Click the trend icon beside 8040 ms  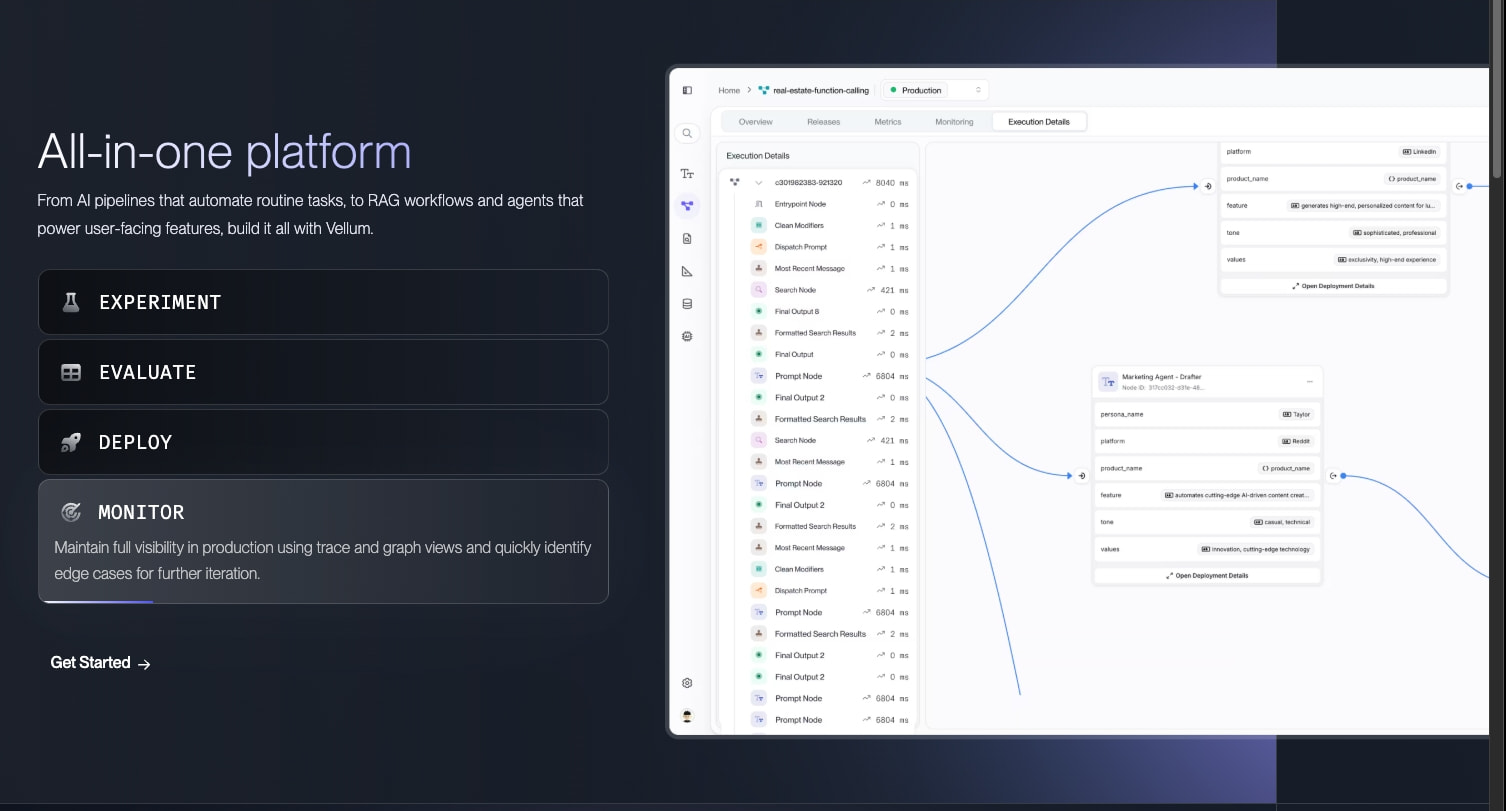[x=866, y=183]
